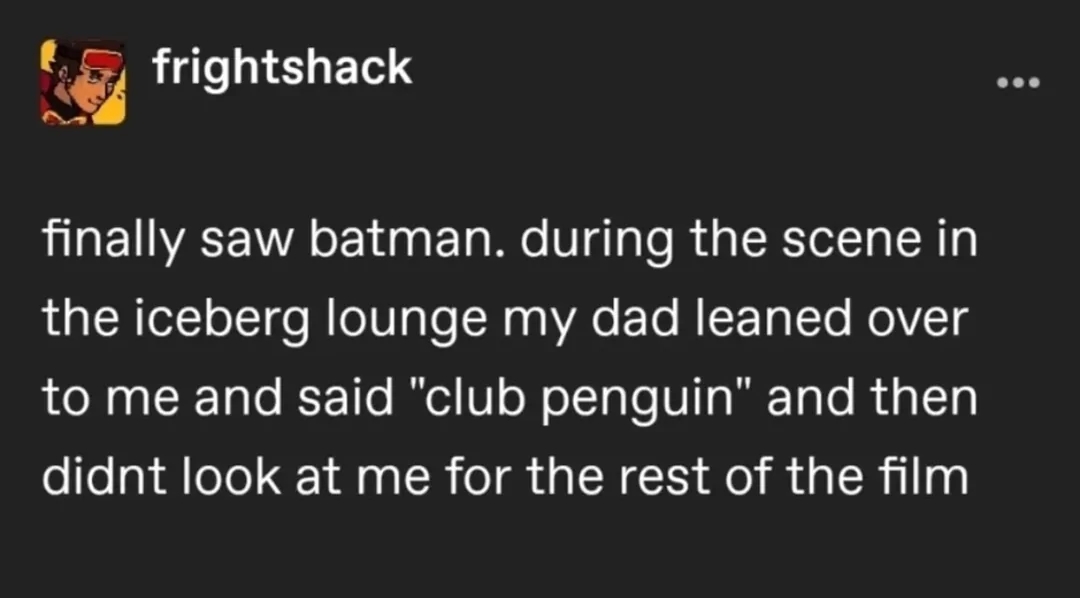Click the frightshack profile avatar
Screen dimensions: 1080x598
point(83,82)
